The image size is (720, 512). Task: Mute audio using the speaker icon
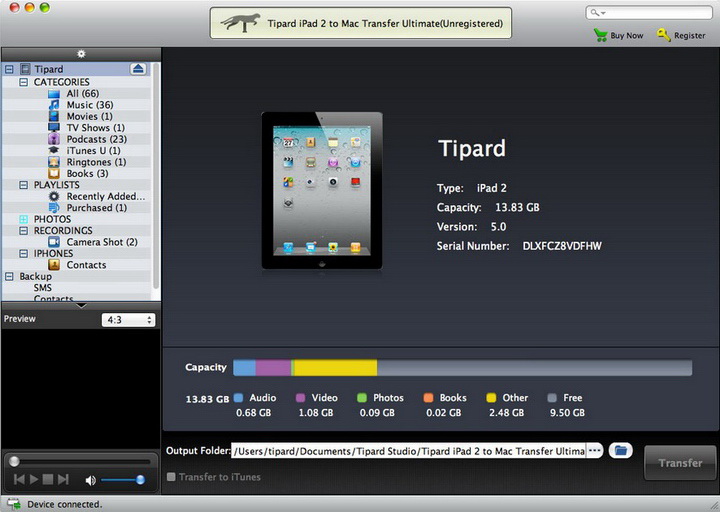[90, 480]
